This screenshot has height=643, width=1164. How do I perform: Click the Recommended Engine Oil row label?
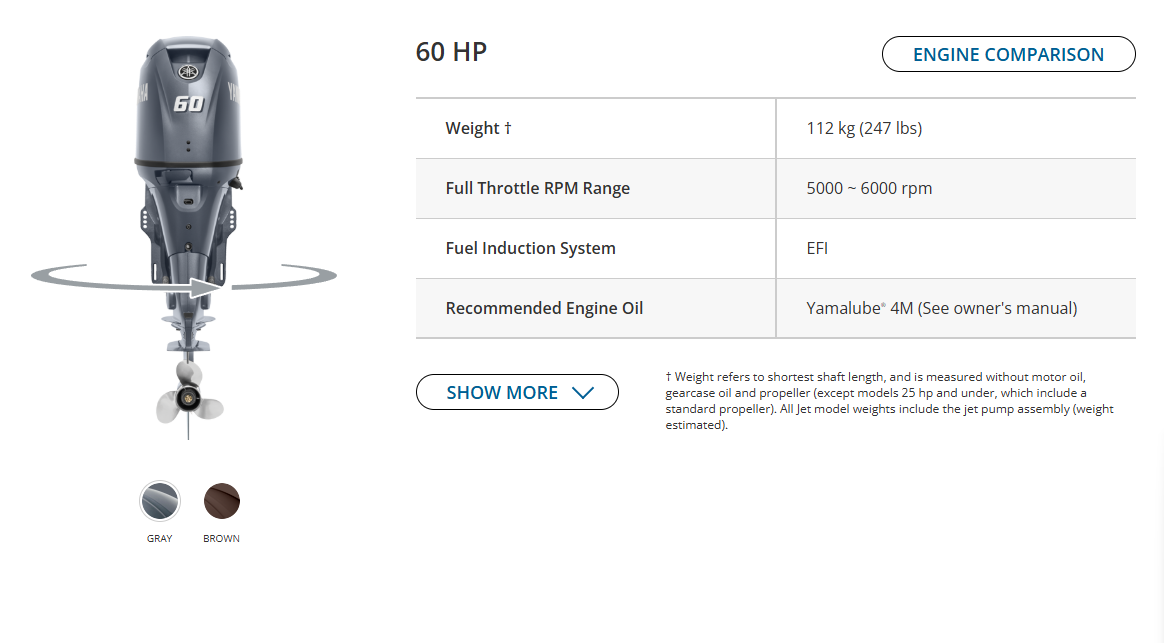544,308
